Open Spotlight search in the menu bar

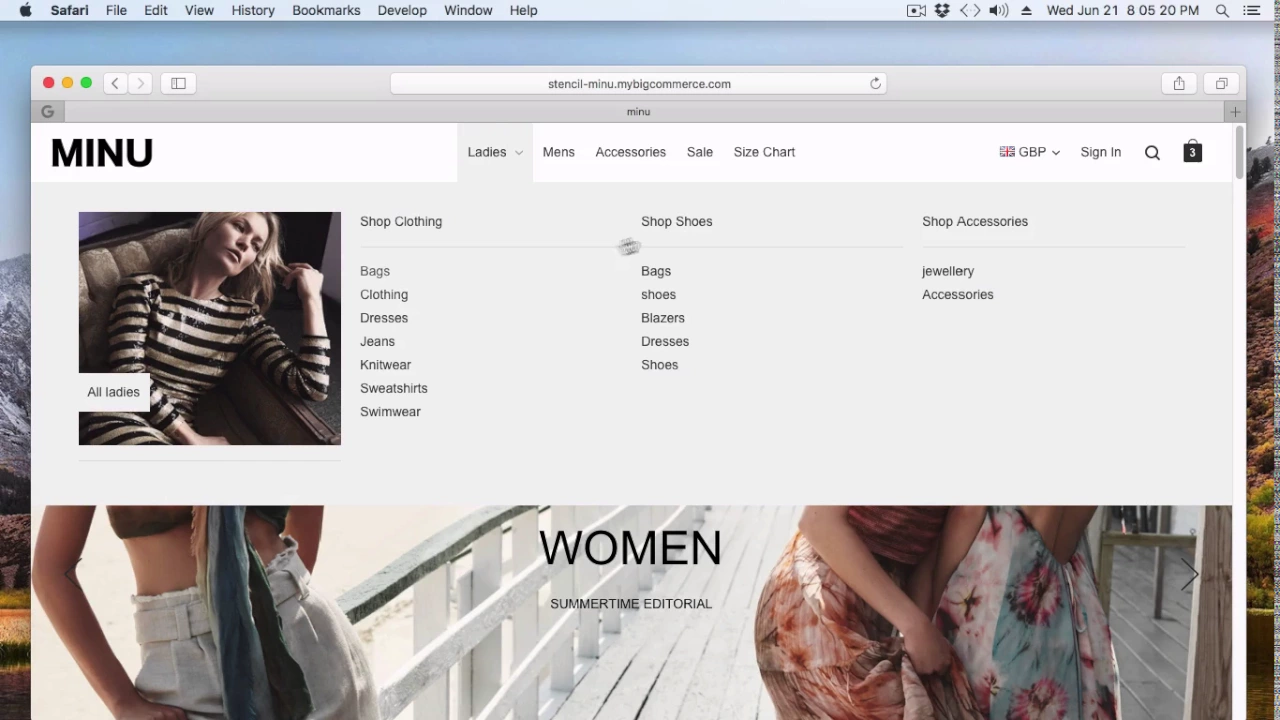pyautogui.click(x=1222, y=10)
